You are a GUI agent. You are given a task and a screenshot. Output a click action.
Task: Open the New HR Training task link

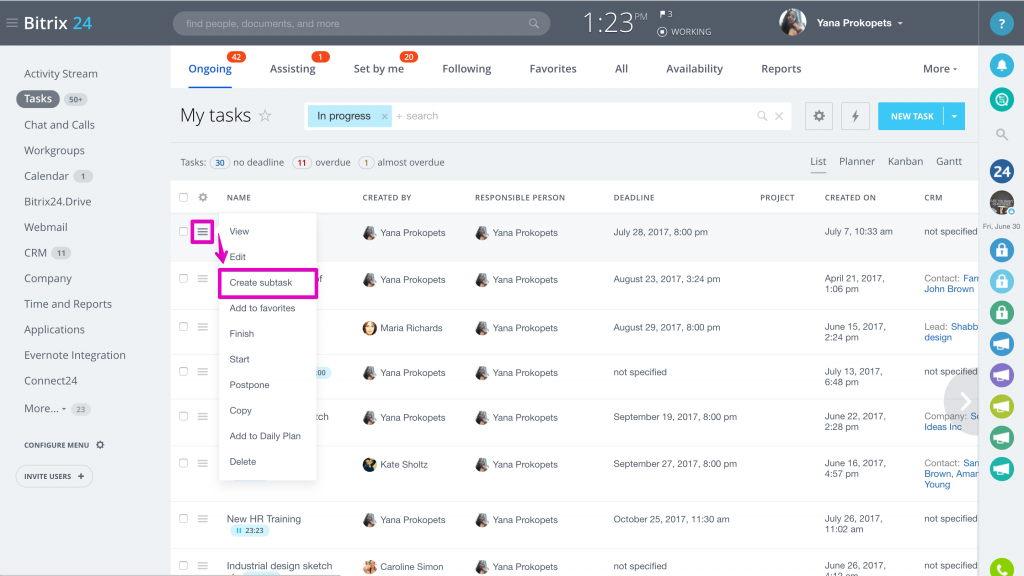(264, 519)
